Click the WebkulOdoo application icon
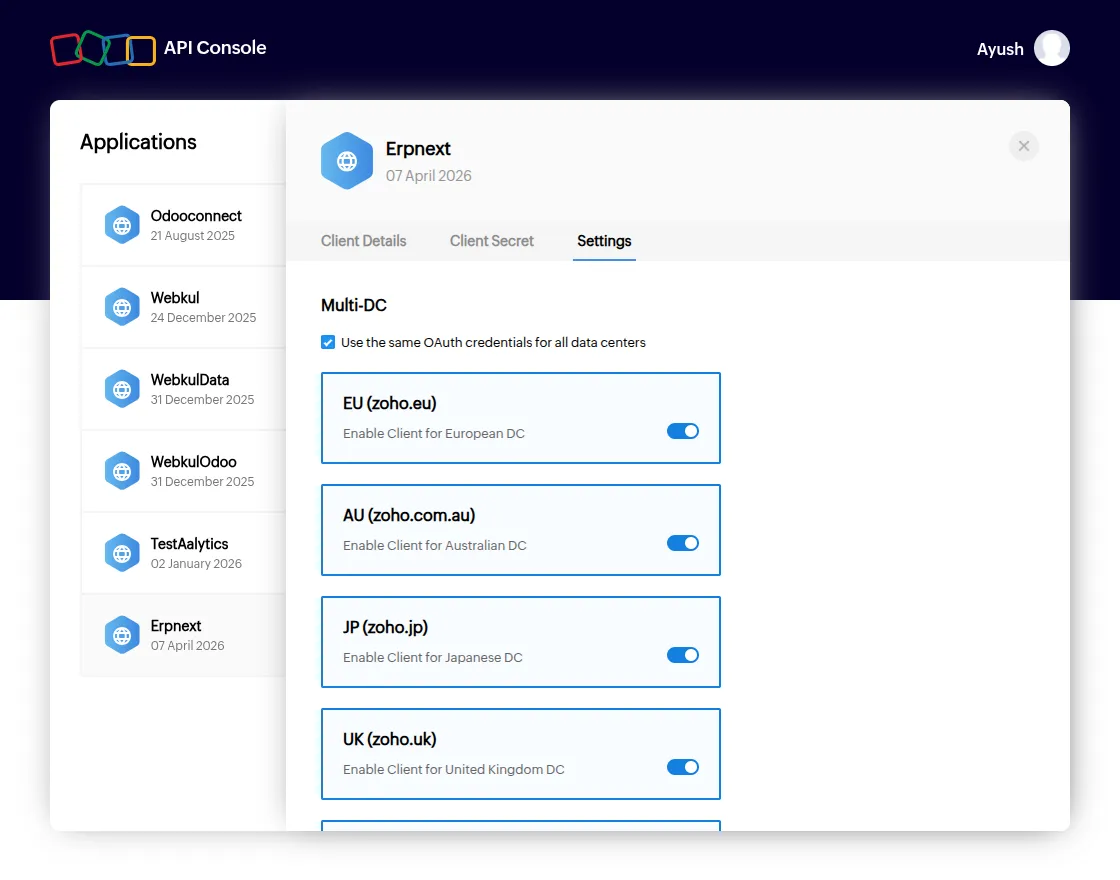This screenshot has height=880, width=1120. [122, 471]
